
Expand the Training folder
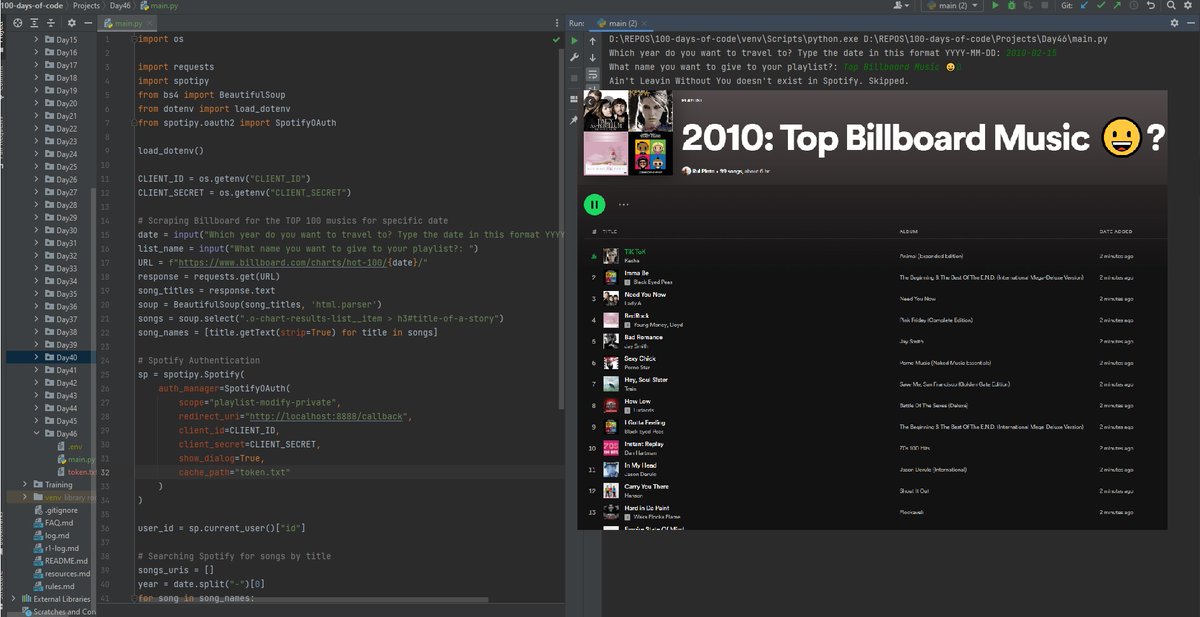coord(25,484)
